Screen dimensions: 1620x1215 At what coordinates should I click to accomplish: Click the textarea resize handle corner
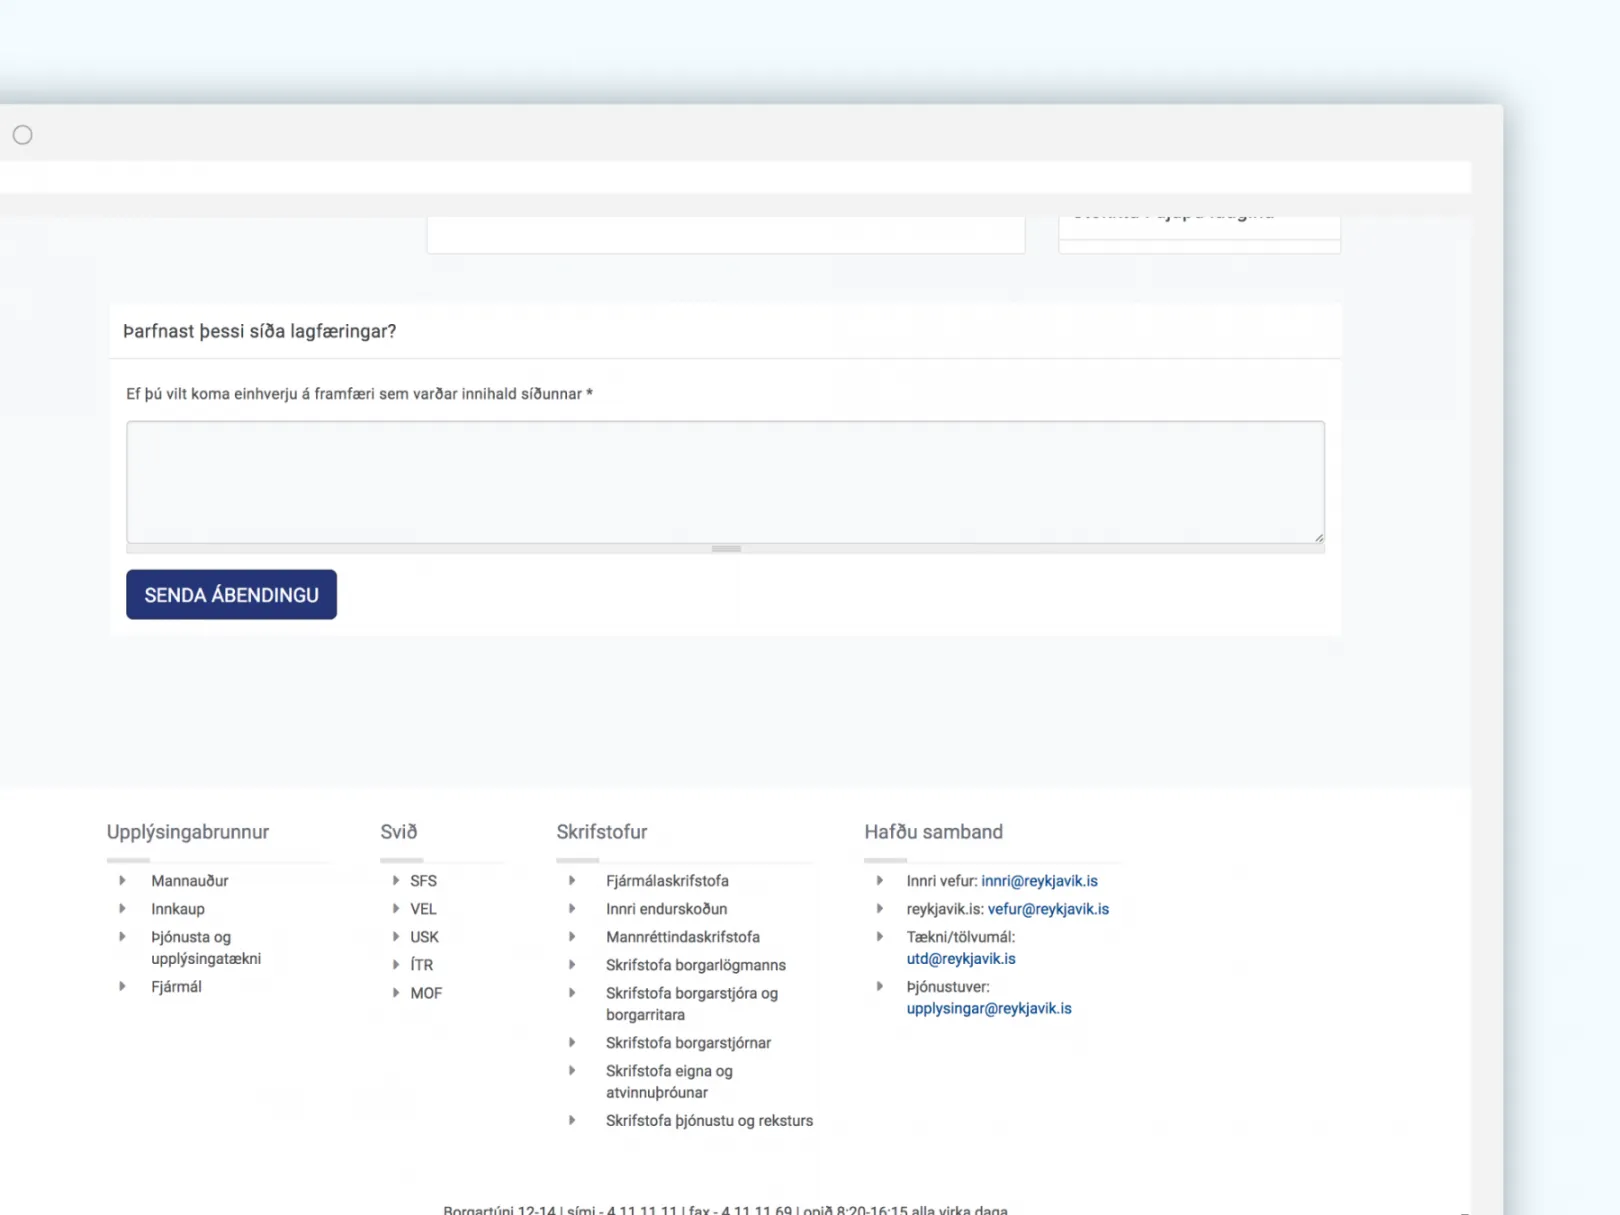tap(1318, 537)
